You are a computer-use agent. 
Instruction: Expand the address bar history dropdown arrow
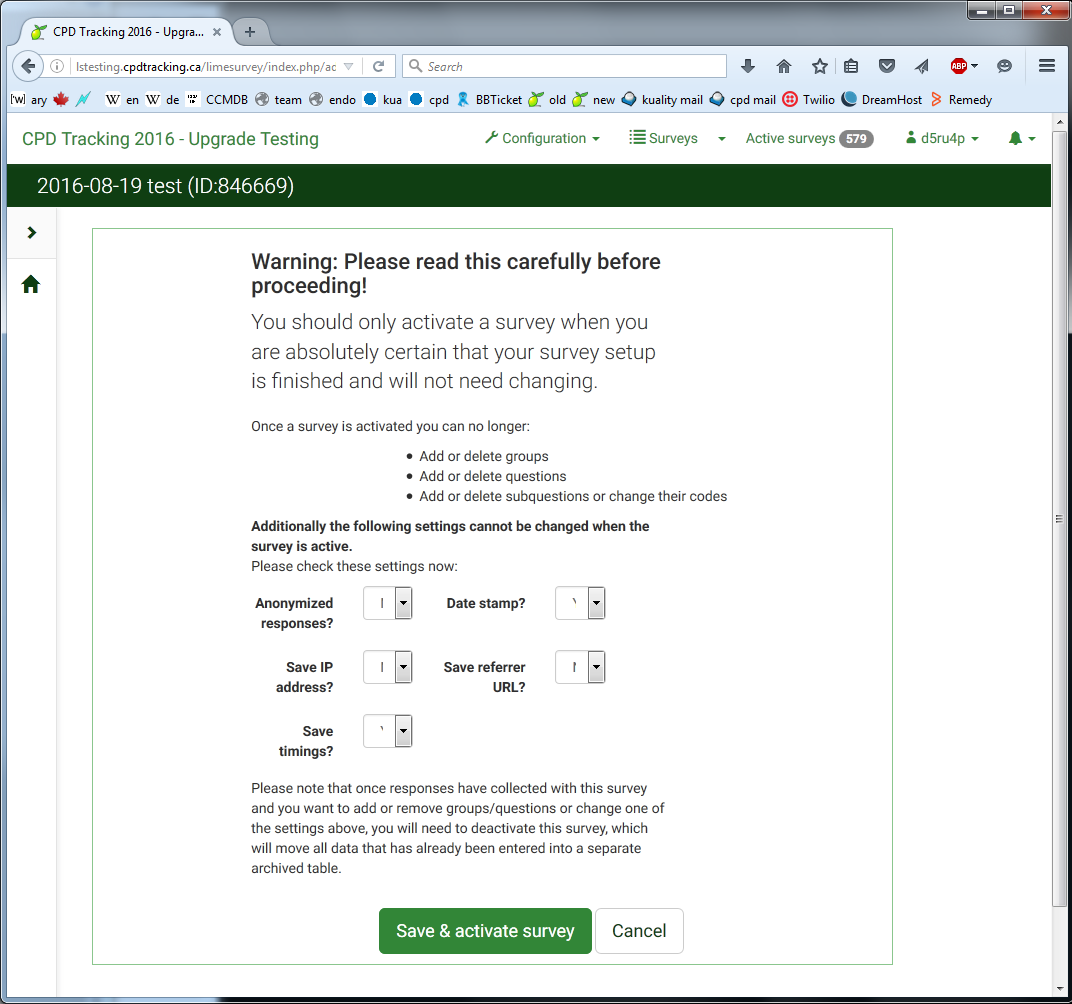point(349,66)
